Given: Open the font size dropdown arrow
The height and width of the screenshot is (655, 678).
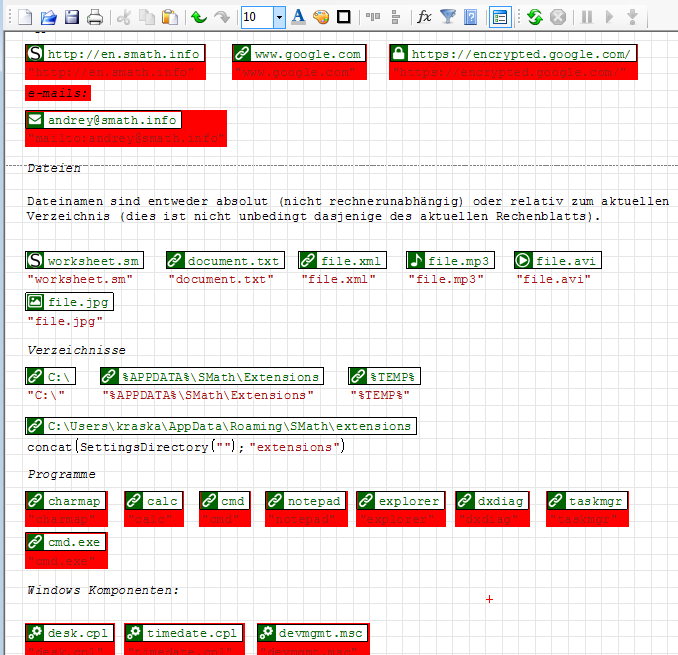Looking at the screenshot, I should [279, 17].
